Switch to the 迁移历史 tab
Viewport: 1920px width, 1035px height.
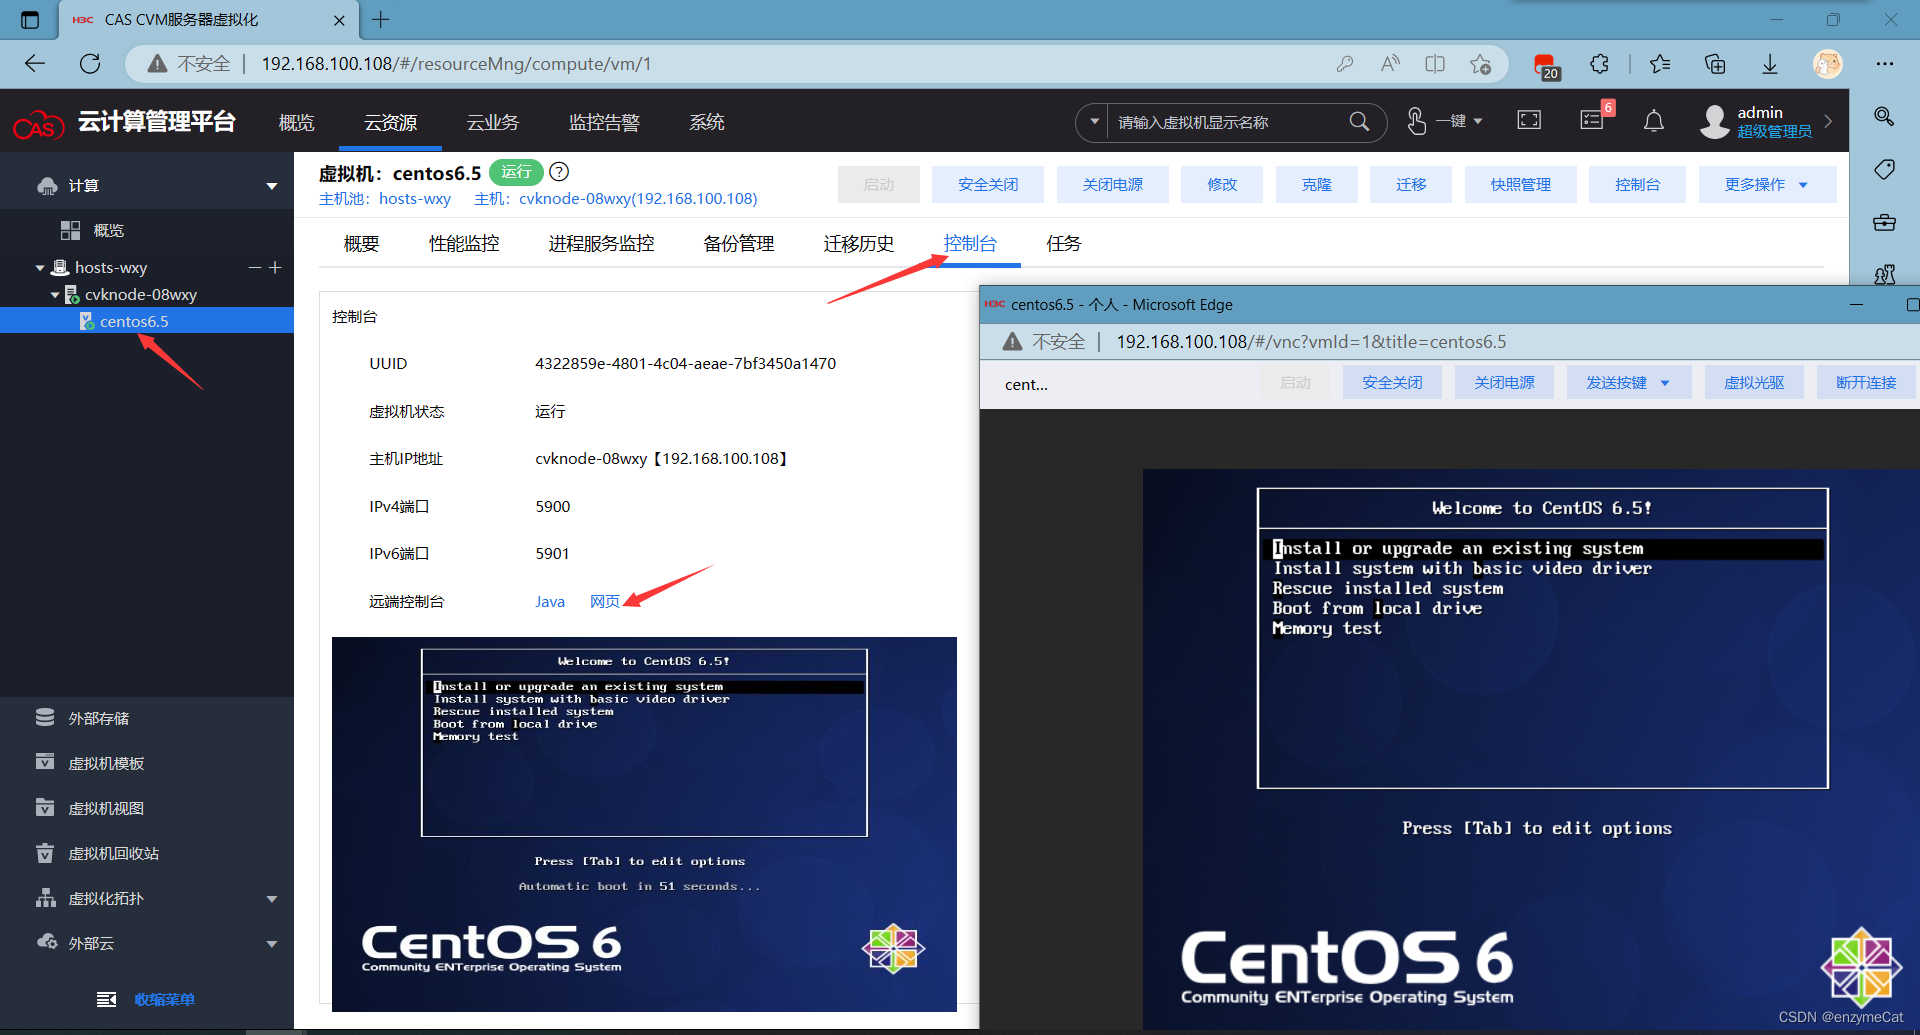pyautogui.click(x=859, y=243)
